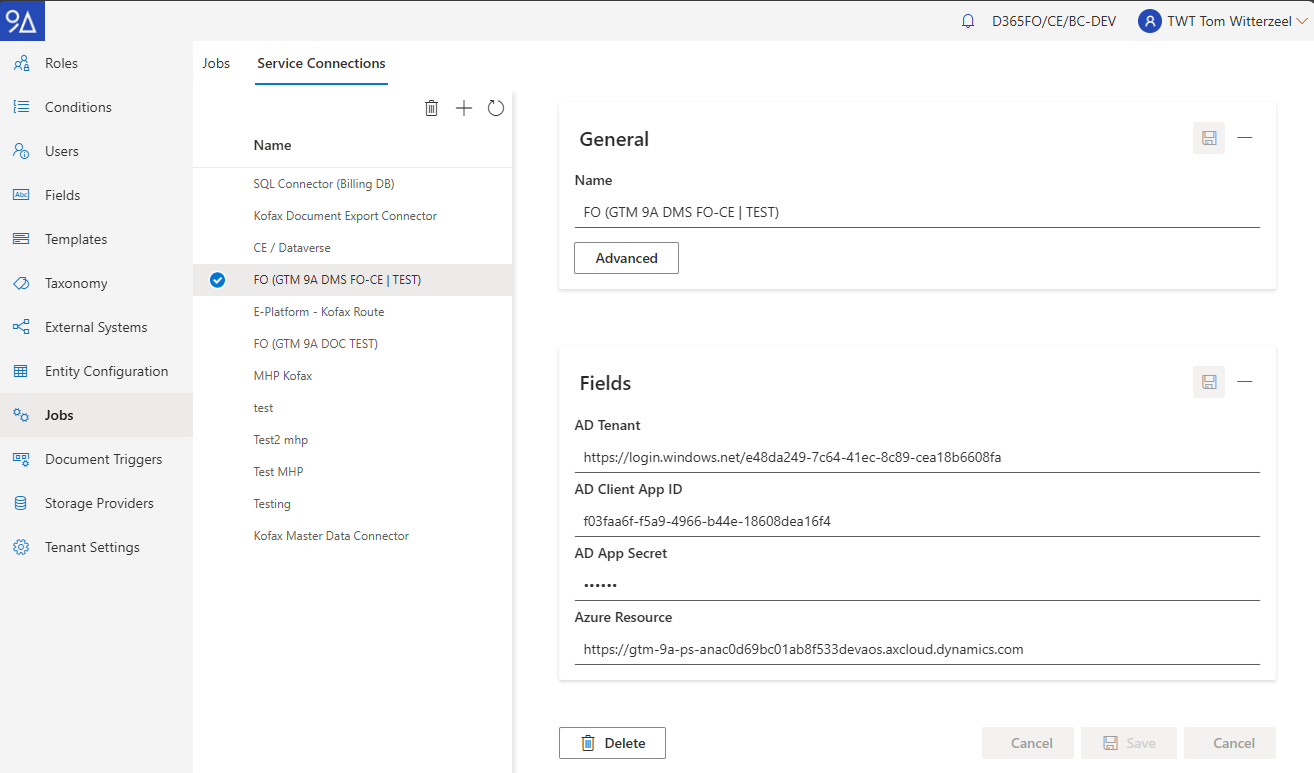
Task: Click the AD Tenant input field
Action: click(x=917, y=457)
